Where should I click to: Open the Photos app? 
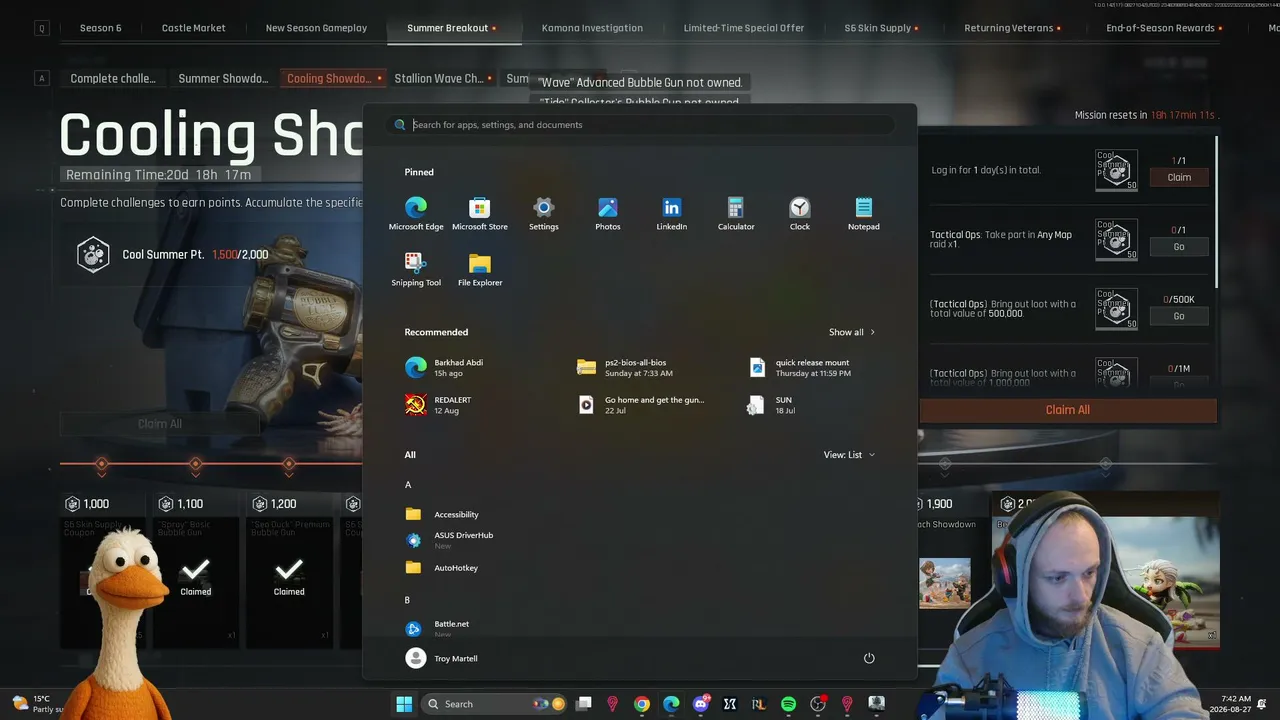pos(608,214)
